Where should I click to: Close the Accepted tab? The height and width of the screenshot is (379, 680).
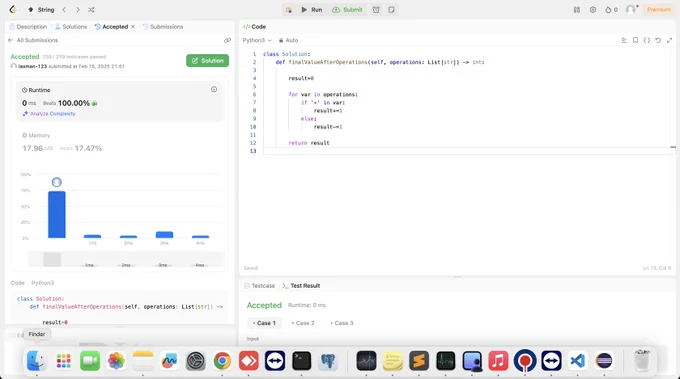[133, 26]
